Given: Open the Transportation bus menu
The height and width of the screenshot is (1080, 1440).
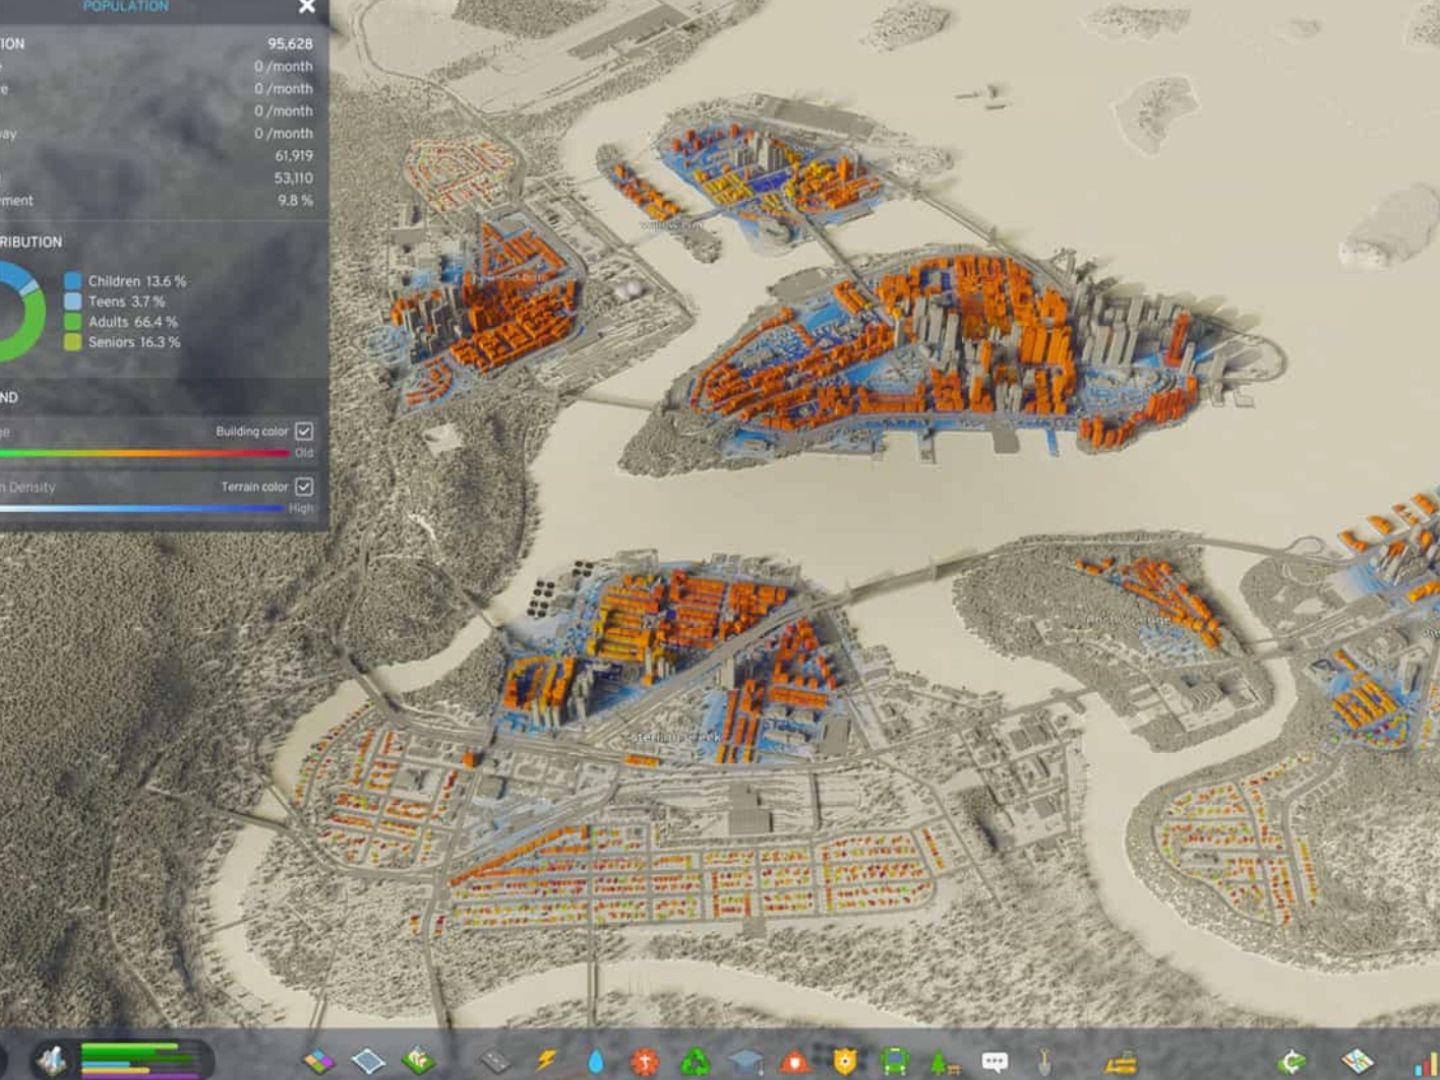Looking at the screenshot, I should pos(895,1061).
